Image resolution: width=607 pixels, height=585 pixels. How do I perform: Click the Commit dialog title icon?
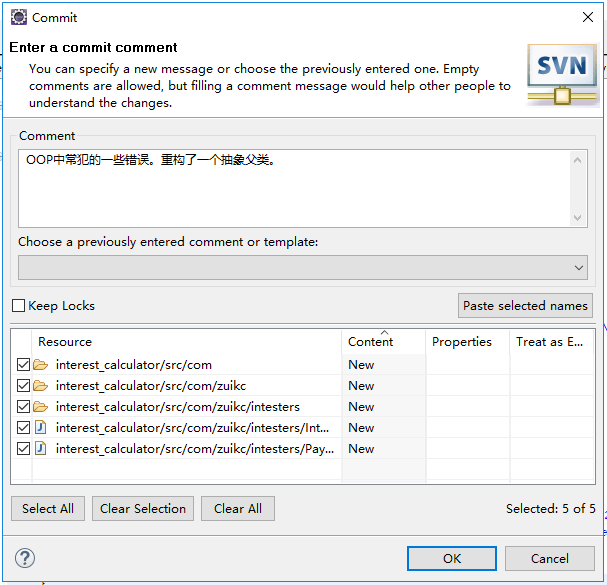[19, 17]
